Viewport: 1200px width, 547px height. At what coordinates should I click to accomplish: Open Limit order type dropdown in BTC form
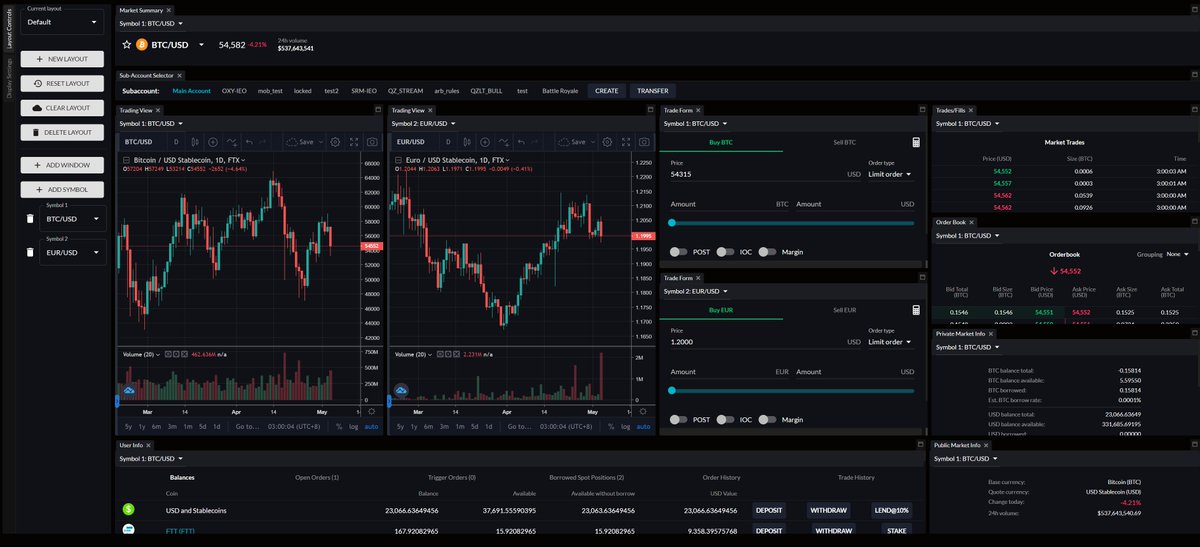coord(890,174)
